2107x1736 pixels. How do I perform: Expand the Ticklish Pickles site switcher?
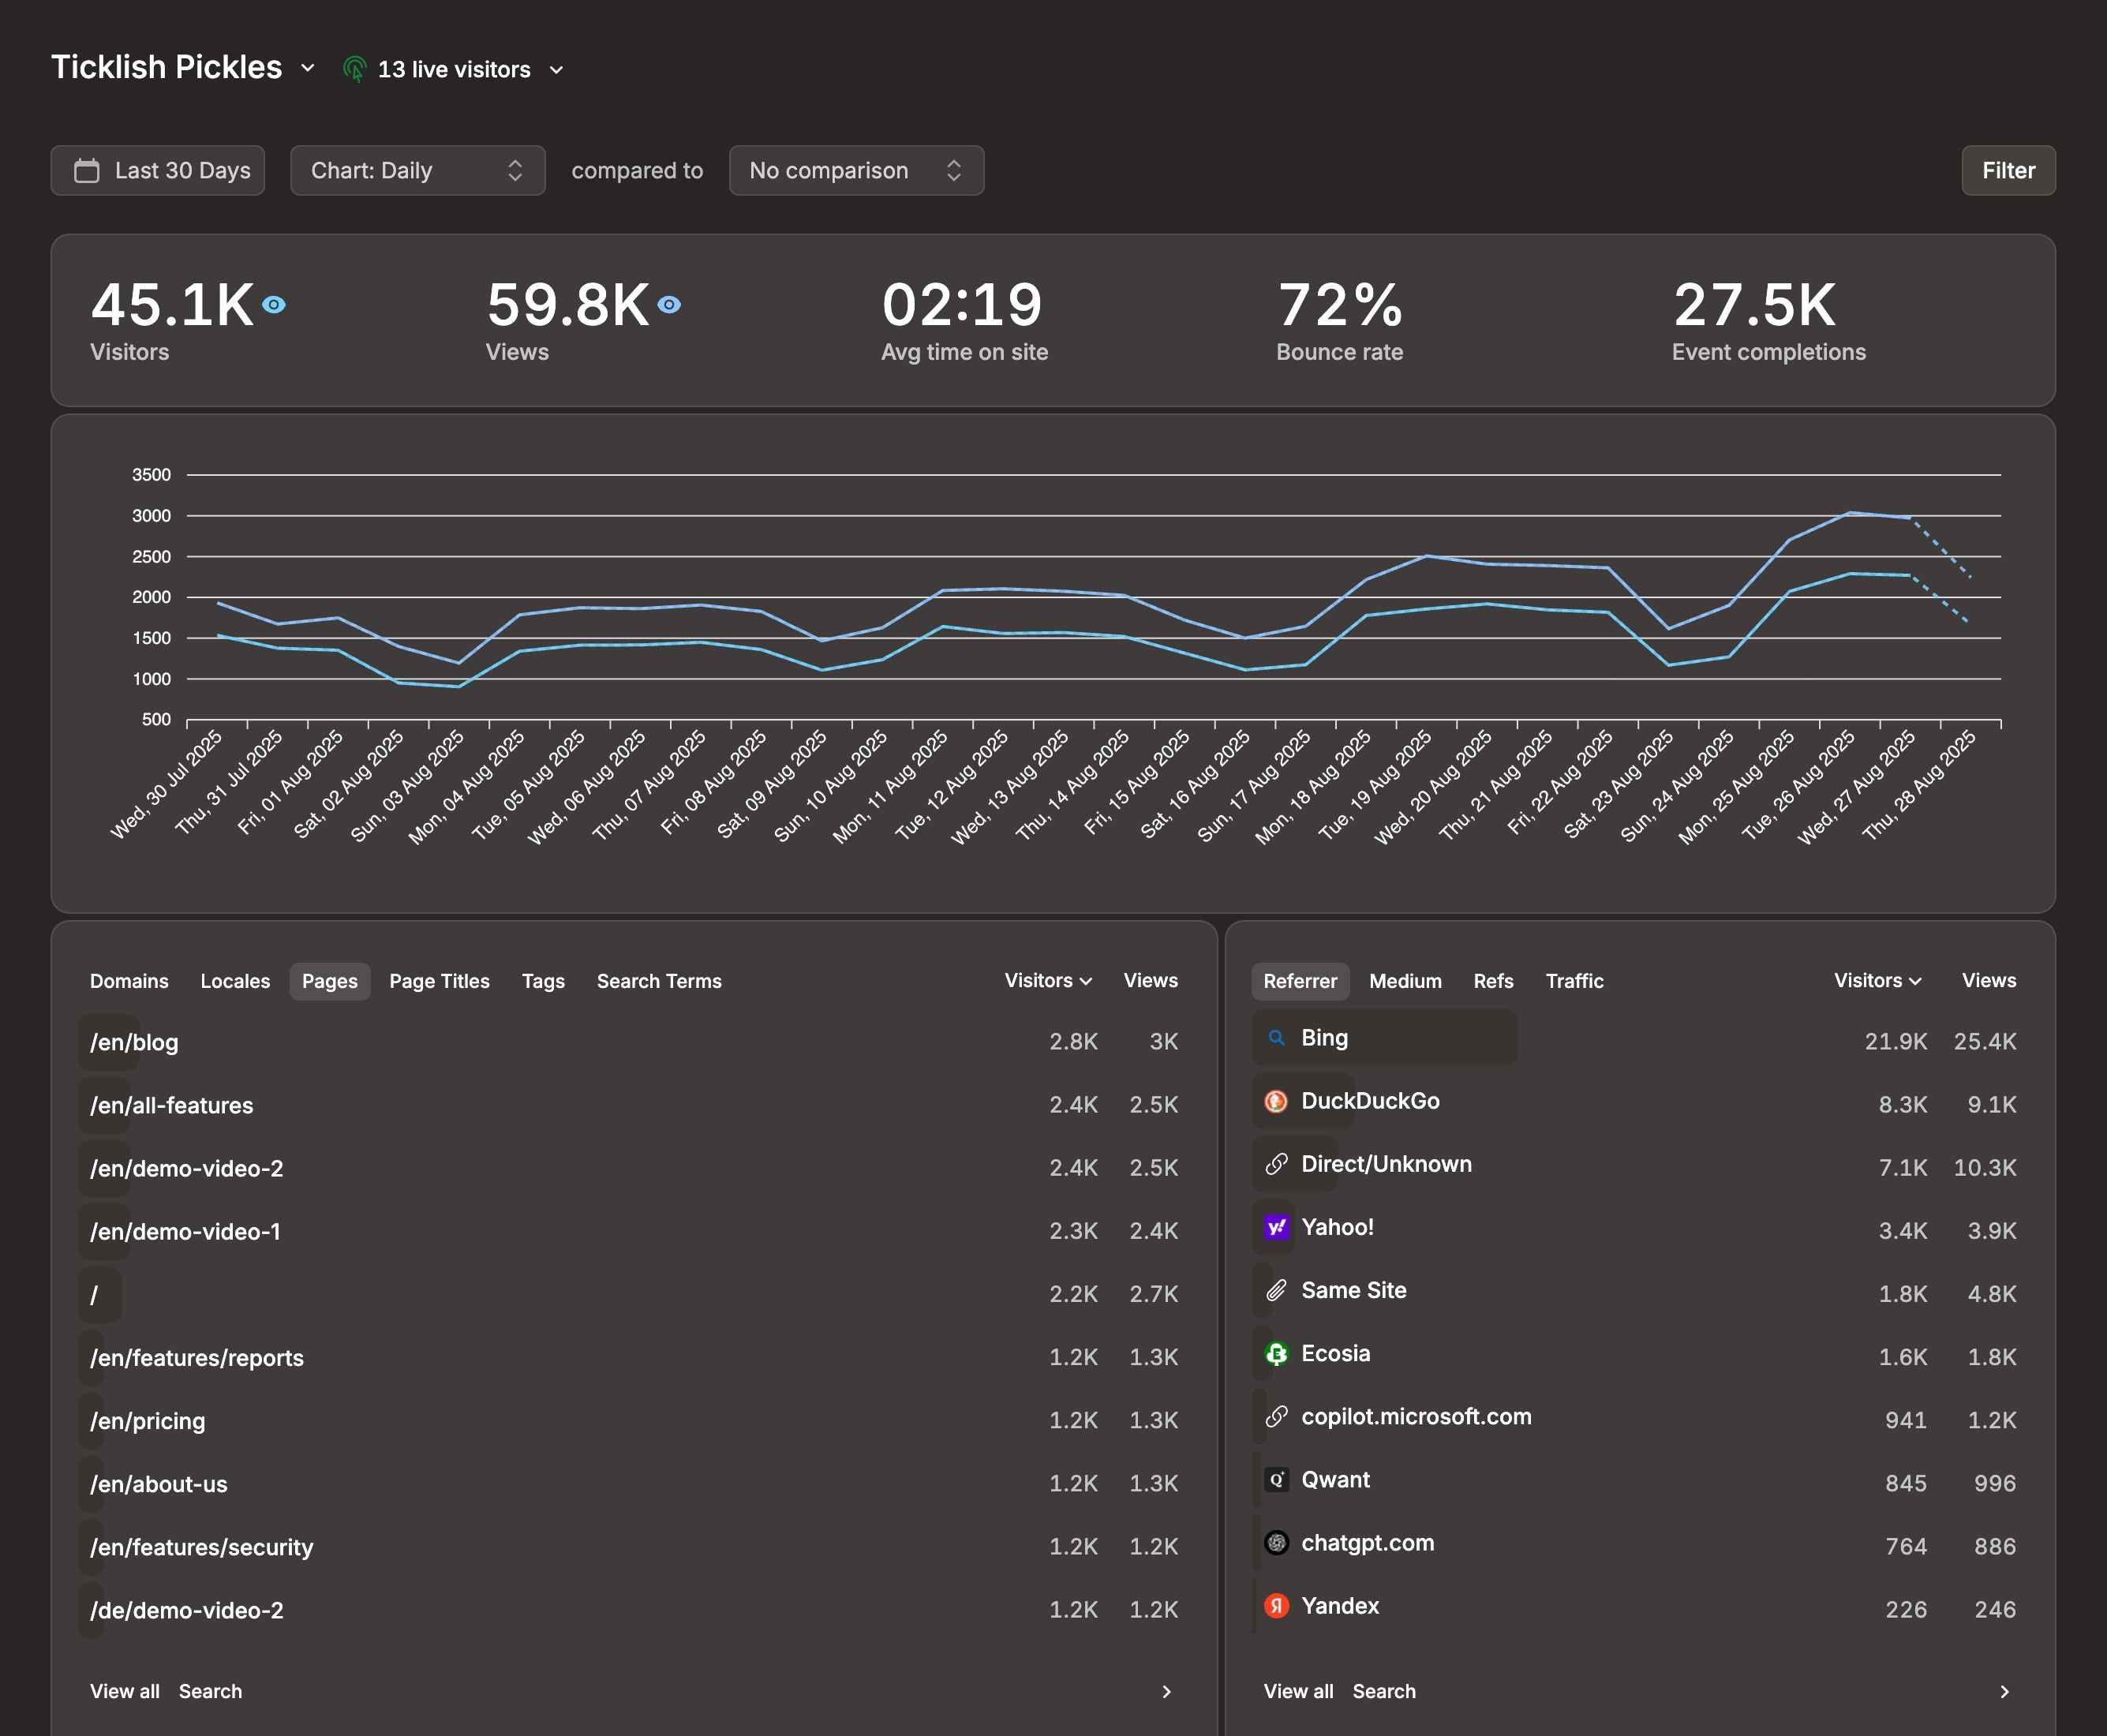(x=306, y=68)
